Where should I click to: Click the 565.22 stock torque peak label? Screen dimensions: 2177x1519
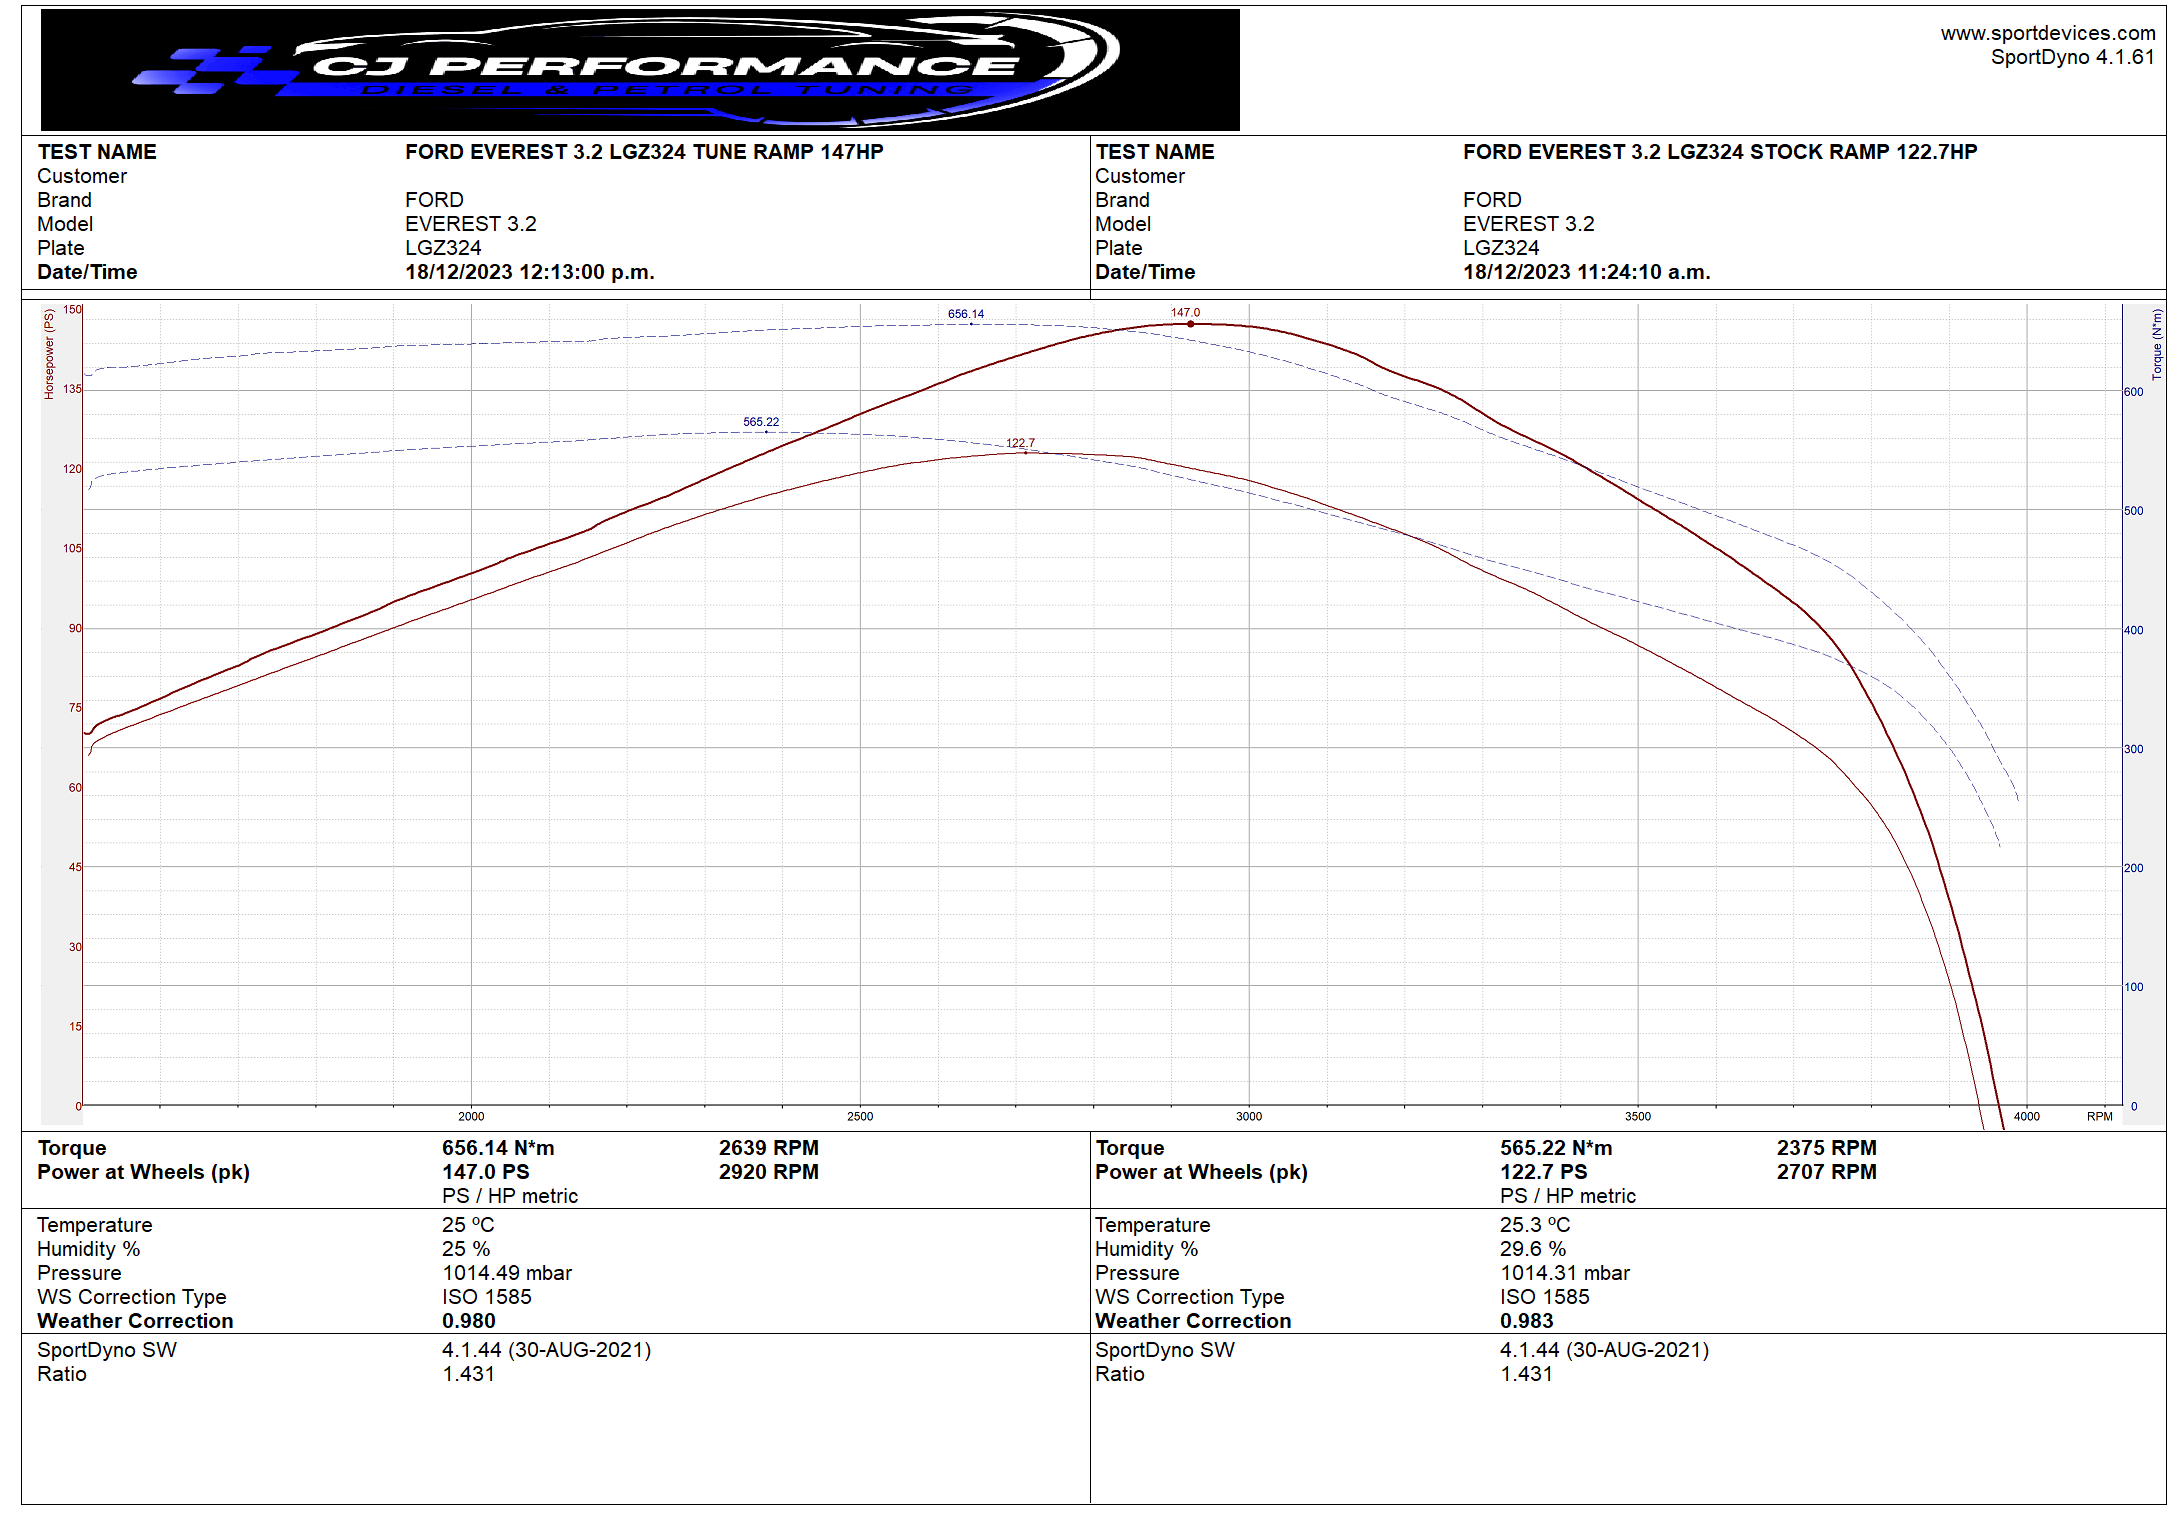coord(760,422)
